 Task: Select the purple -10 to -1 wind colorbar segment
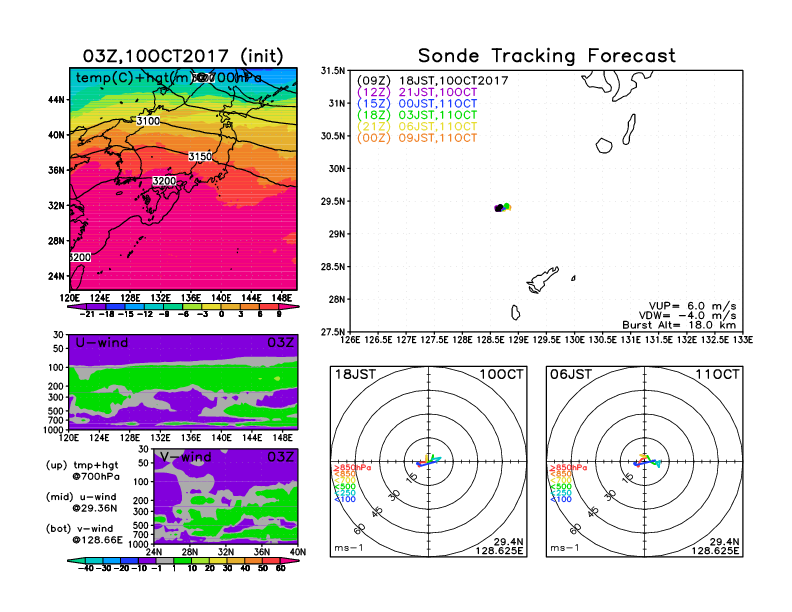click(147, 560)
